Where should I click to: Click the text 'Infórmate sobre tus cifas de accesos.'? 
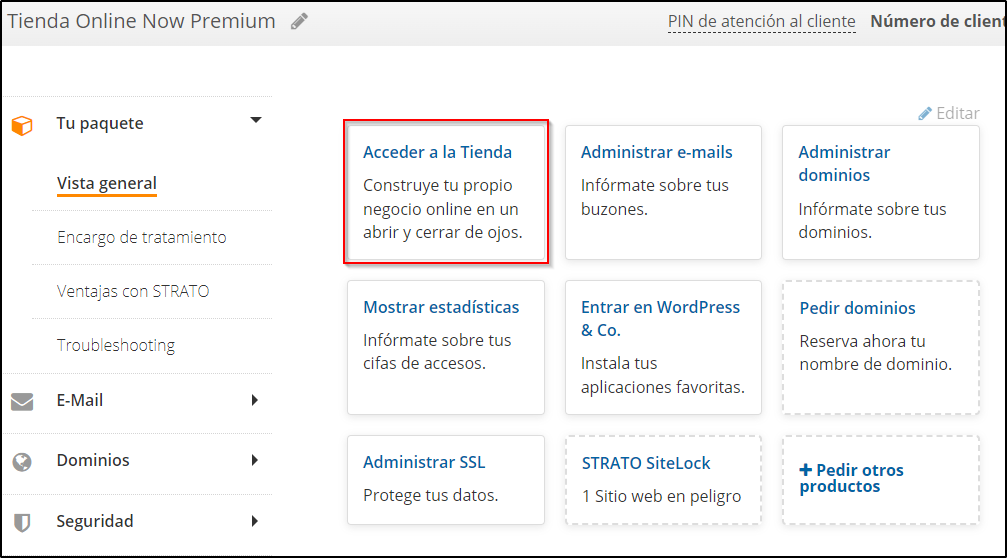[437, 352]
